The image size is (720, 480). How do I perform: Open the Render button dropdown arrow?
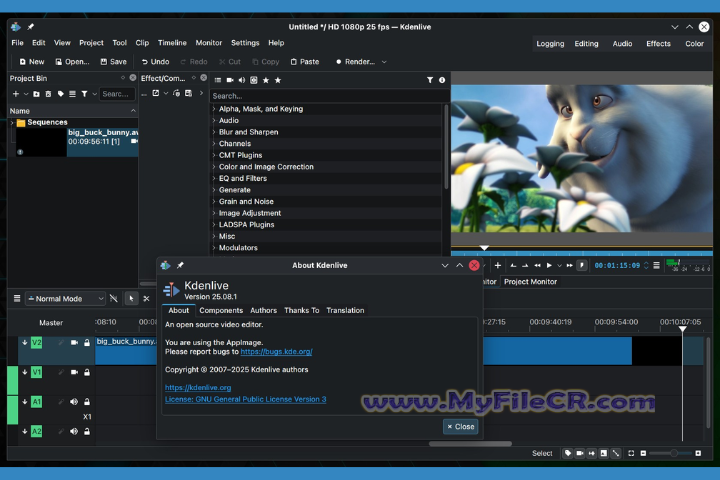click(384, 62)
